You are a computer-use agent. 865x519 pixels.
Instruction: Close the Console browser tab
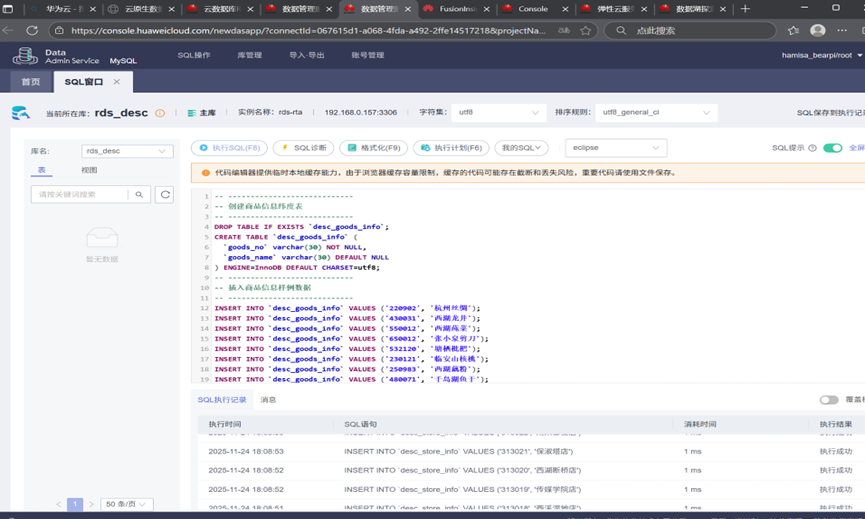pyautogui.click(x=565, y=9)
